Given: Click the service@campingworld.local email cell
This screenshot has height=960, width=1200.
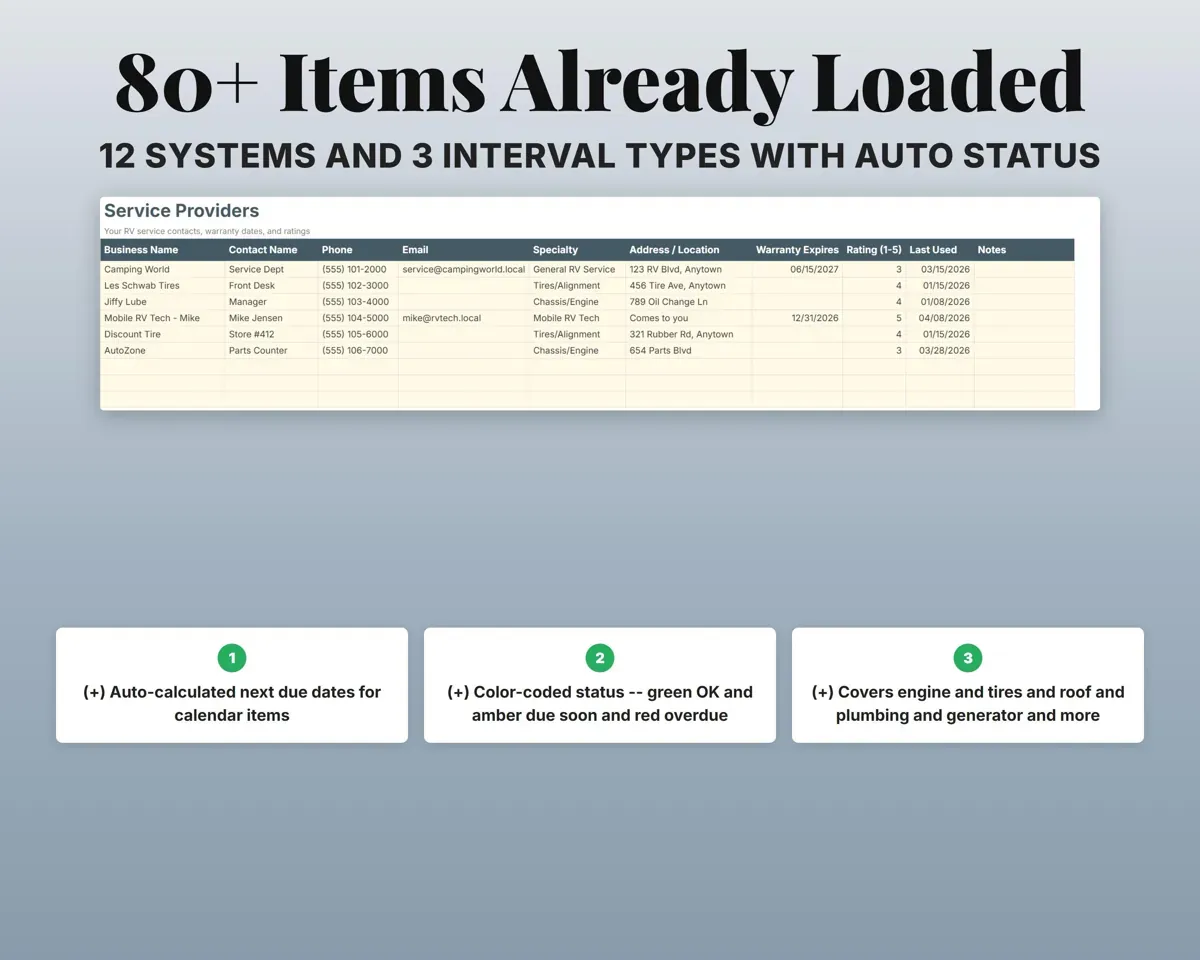Looking at the screenshot, I should [463, 269].
